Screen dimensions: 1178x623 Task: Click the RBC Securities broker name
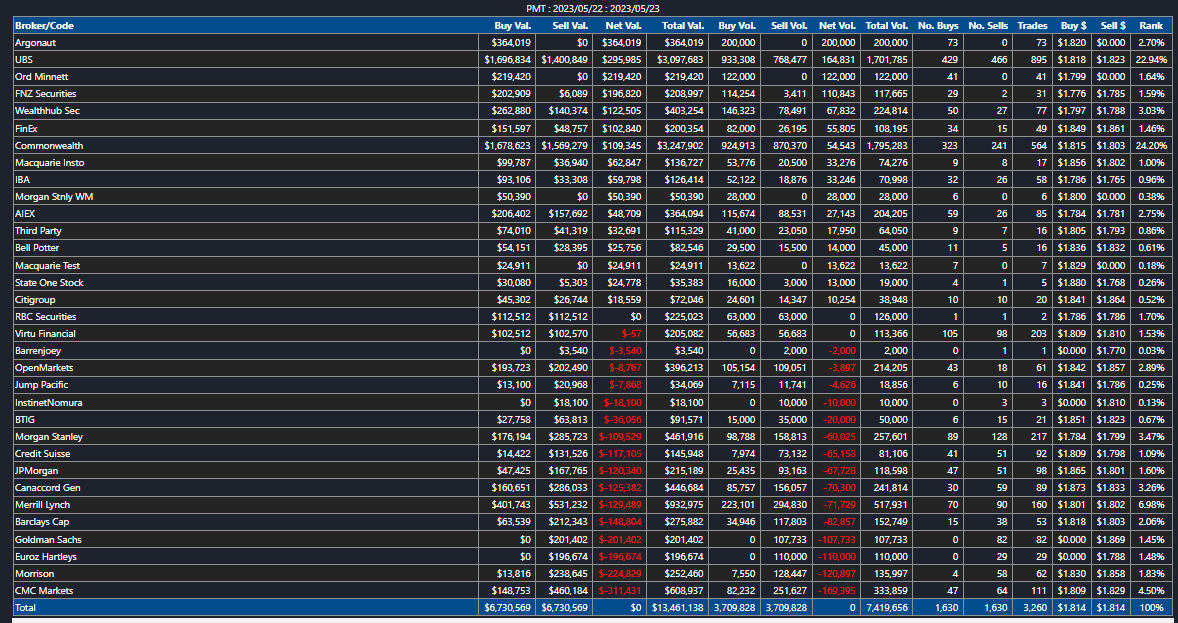tap(46, 316)
